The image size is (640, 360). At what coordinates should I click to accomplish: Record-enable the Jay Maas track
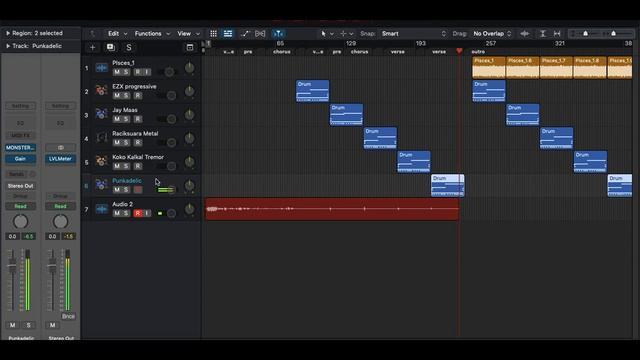click(138, 119)
